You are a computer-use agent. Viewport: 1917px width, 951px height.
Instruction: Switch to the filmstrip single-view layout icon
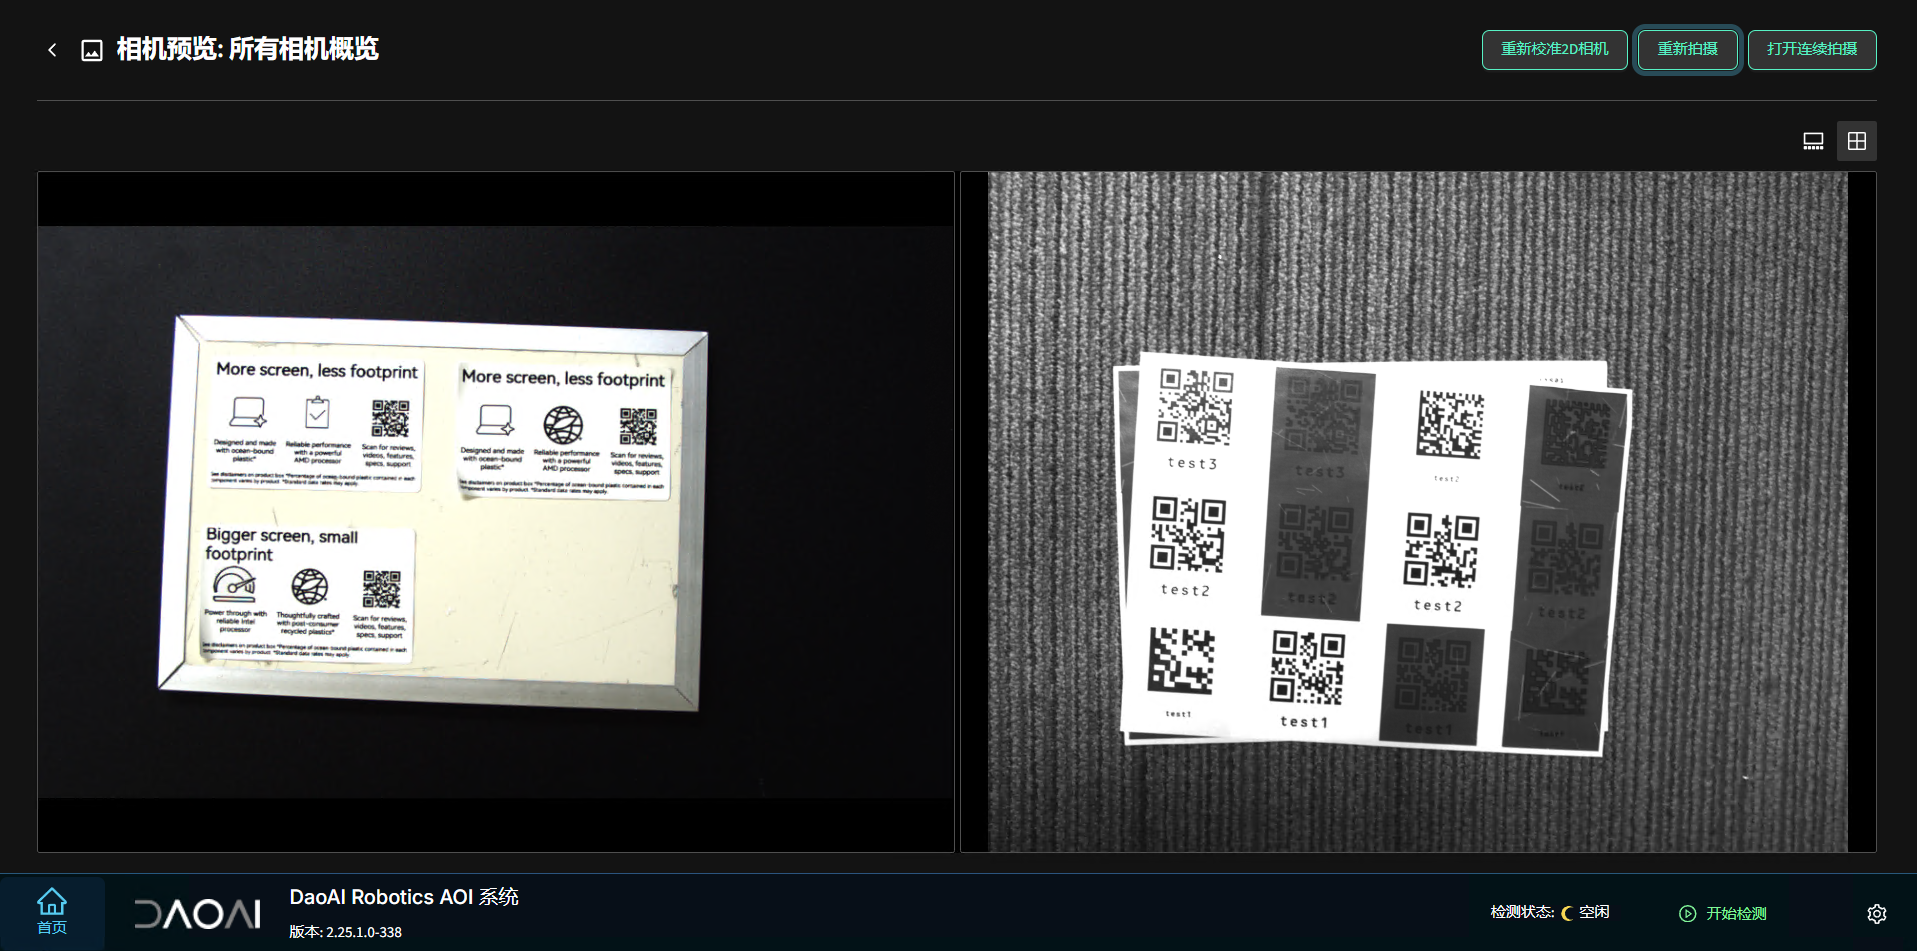(1813, 141)
